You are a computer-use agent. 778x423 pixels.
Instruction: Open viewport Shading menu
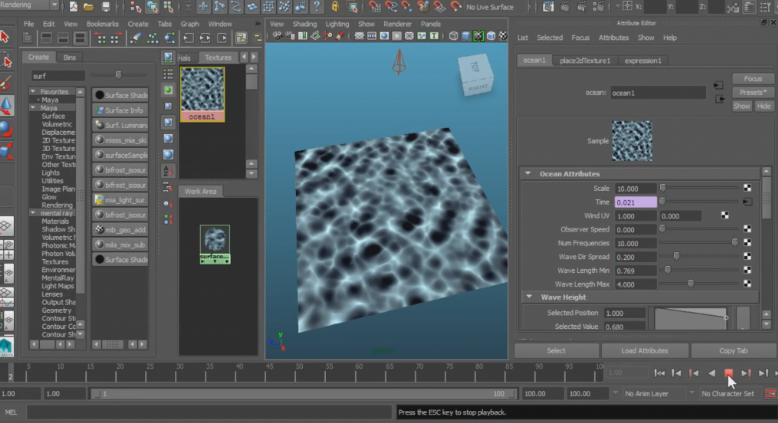[x=304, y=24]
